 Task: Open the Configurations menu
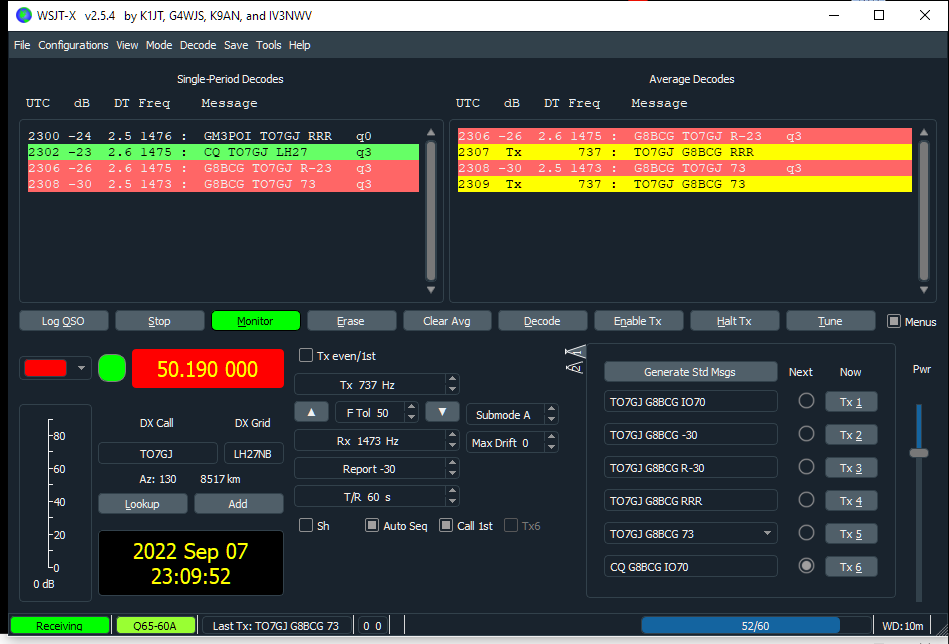[x=73, y=45]
